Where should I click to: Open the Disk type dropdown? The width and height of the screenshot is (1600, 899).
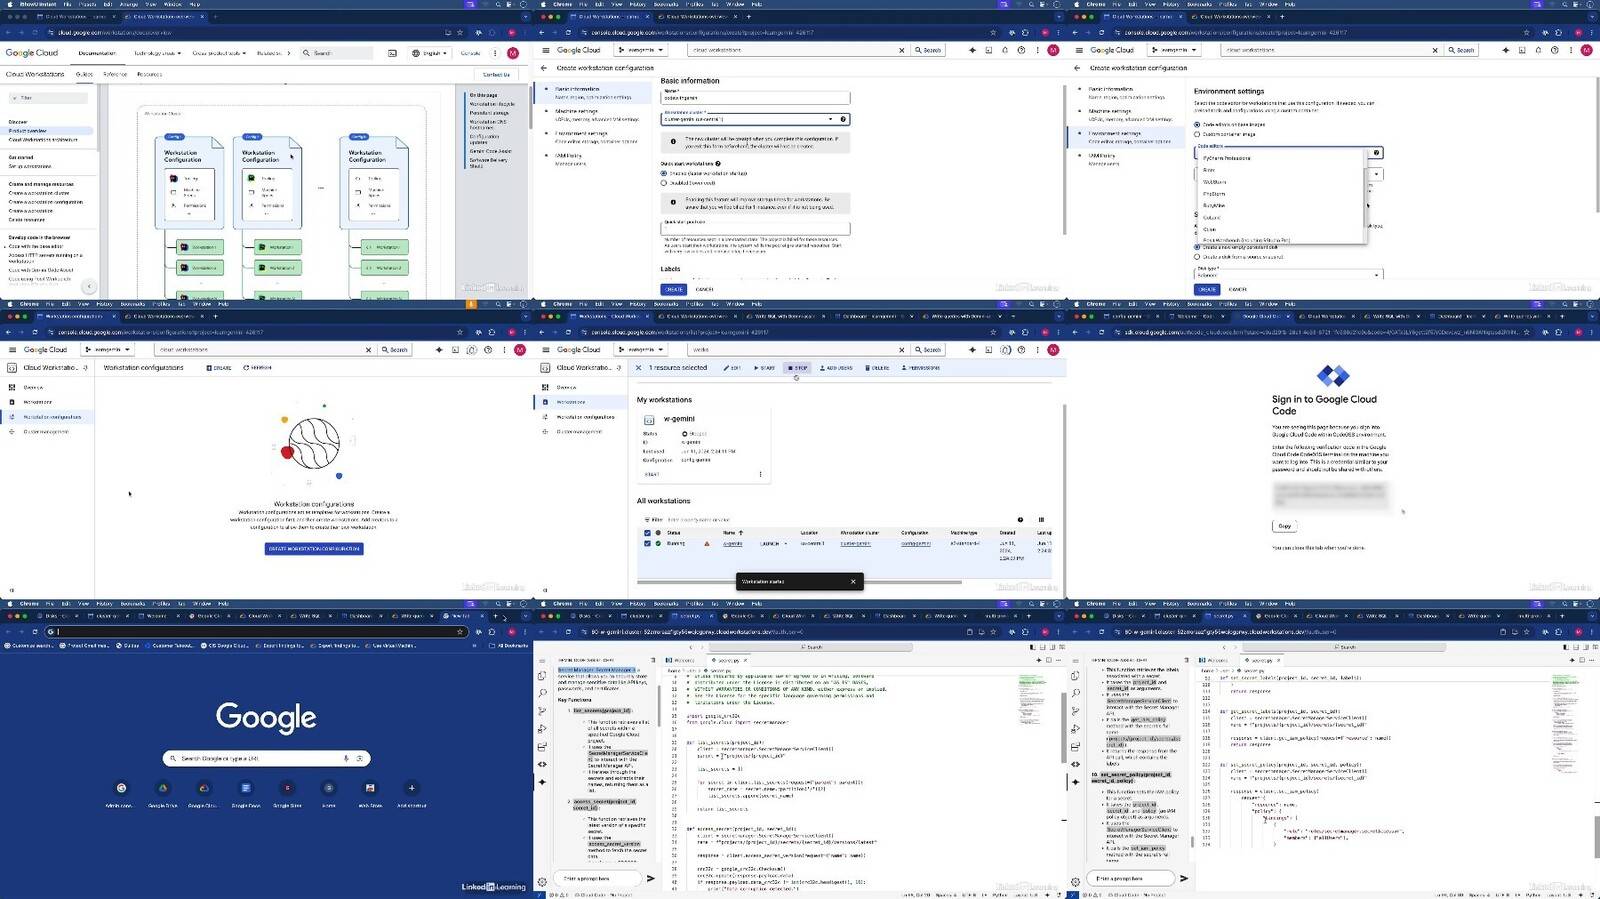(1288, 273)
